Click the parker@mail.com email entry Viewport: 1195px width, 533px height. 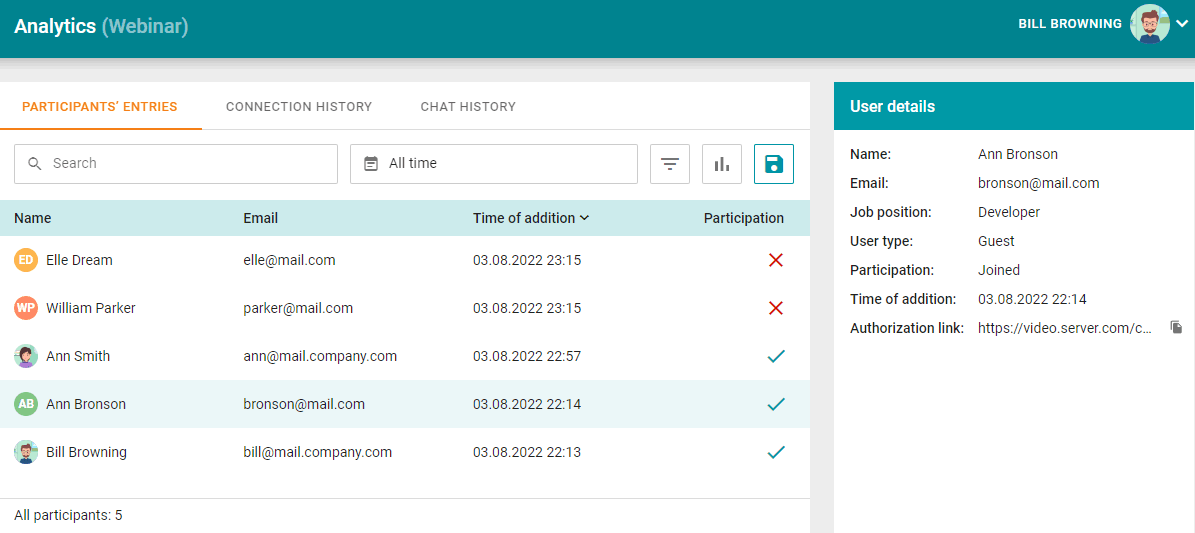[x=298, y=308]
